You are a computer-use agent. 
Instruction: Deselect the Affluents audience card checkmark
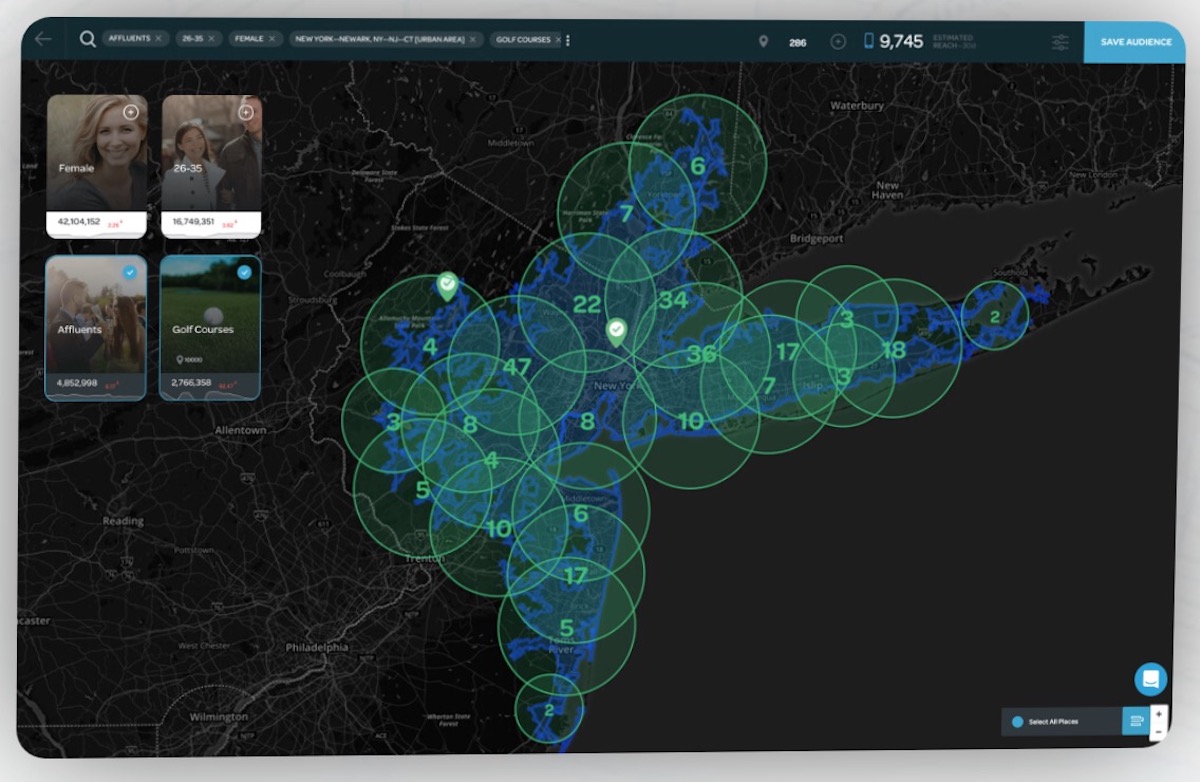[129, 272]
